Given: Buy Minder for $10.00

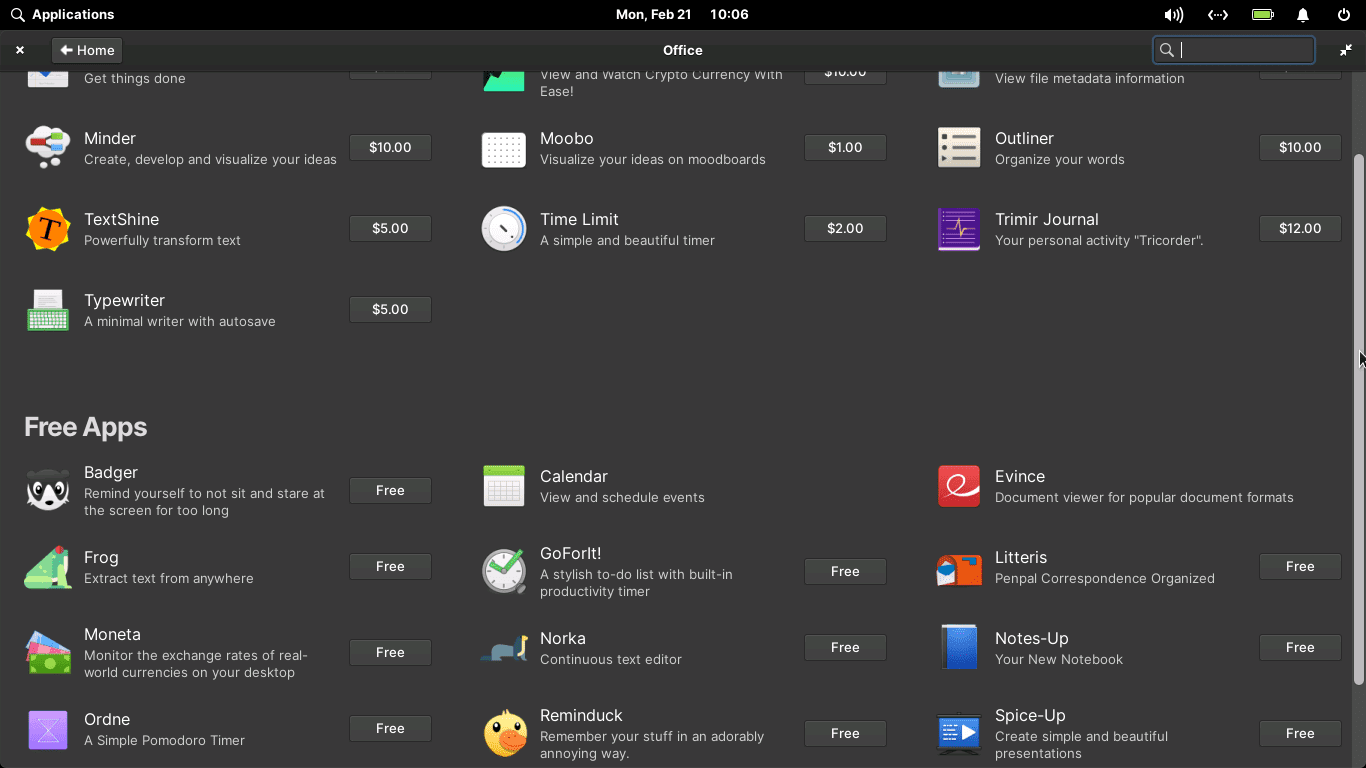Looking at the screenshot, I should coord(390,147).
